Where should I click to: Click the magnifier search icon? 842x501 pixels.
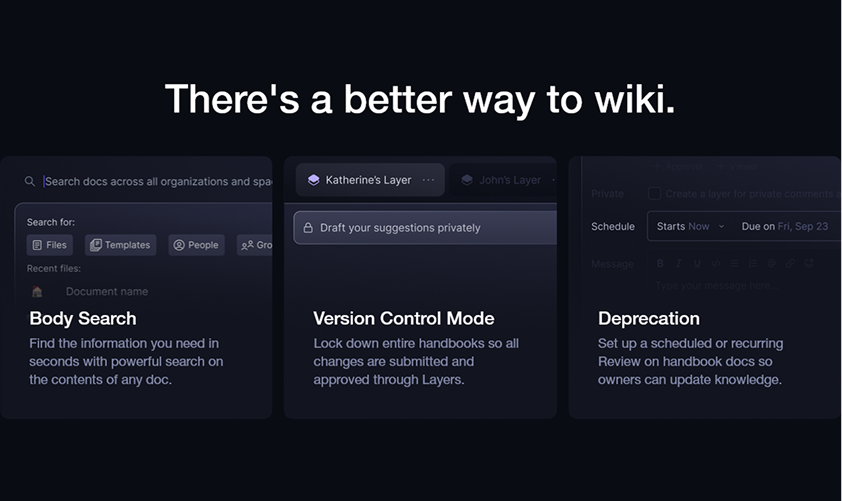30,181
